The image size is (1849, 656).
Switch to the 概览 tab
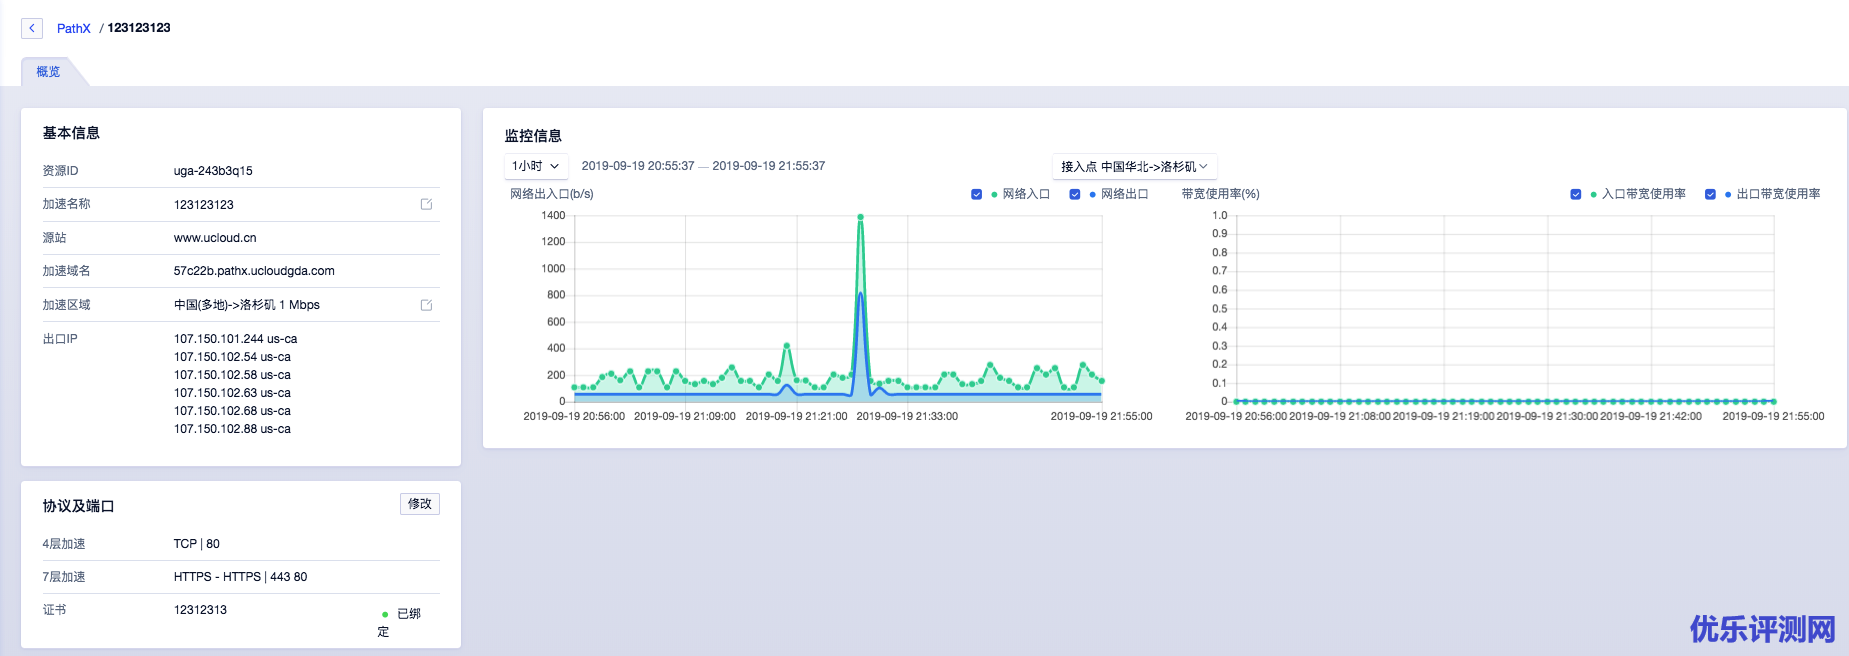tap(48, 72)
